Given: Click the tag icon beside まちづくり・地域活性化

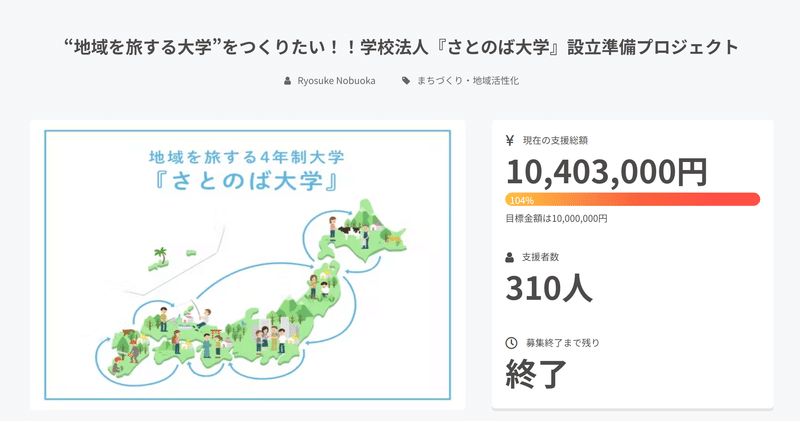Looking at the screenshot, I should click(406, 81).
